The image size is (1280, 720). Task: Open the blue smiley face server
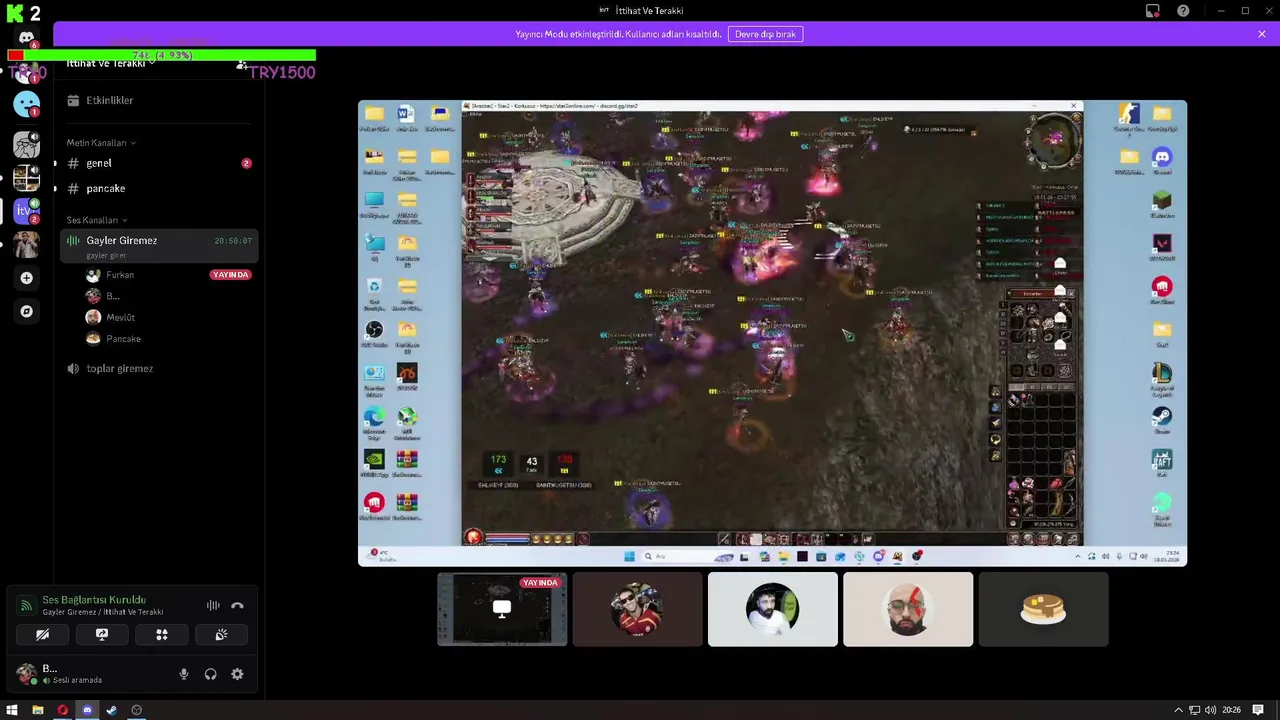[x=27, y=104]
